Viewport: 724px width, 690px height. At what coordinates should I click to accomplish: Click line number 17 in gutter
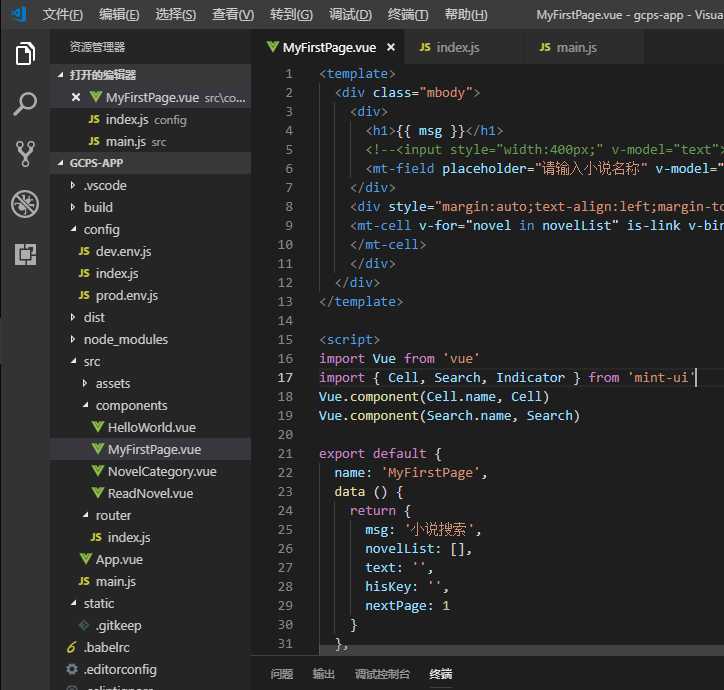click(285, 377)
